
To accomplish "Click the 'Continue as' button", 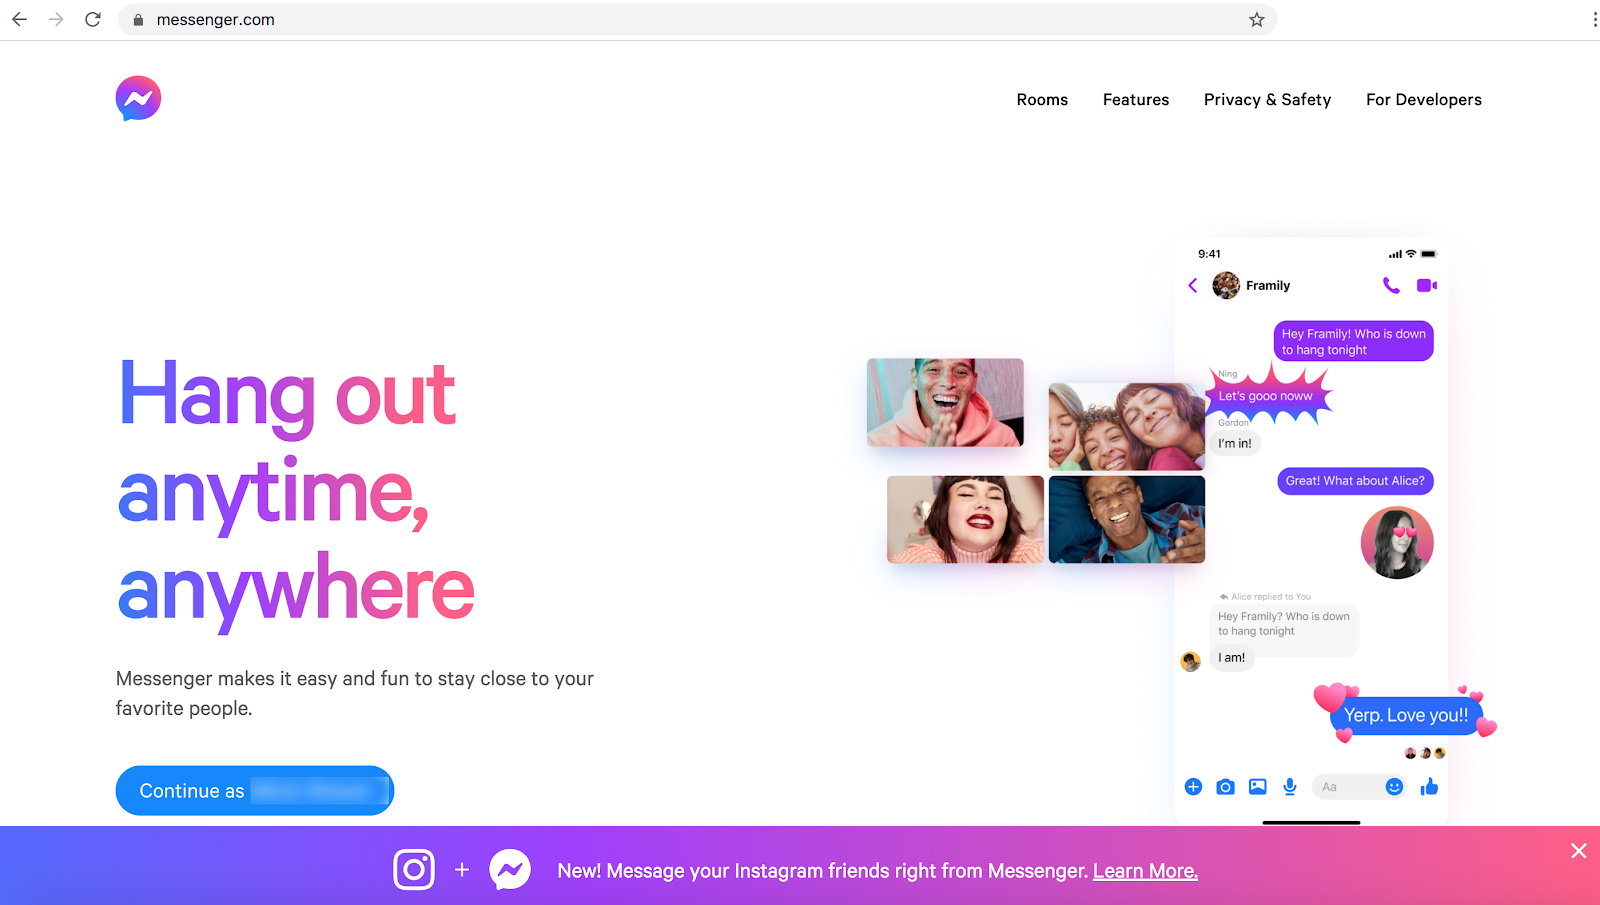I will click(255, 791).
